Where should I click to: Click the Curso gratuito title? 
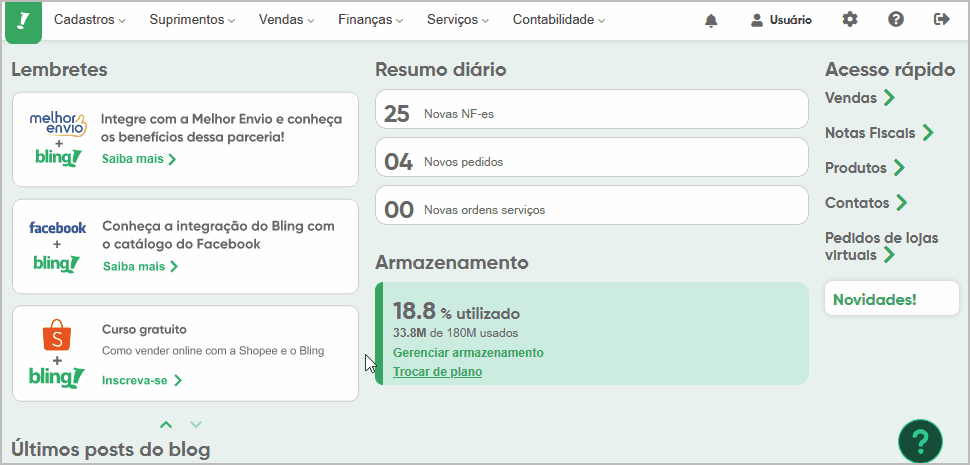point(144,329)
